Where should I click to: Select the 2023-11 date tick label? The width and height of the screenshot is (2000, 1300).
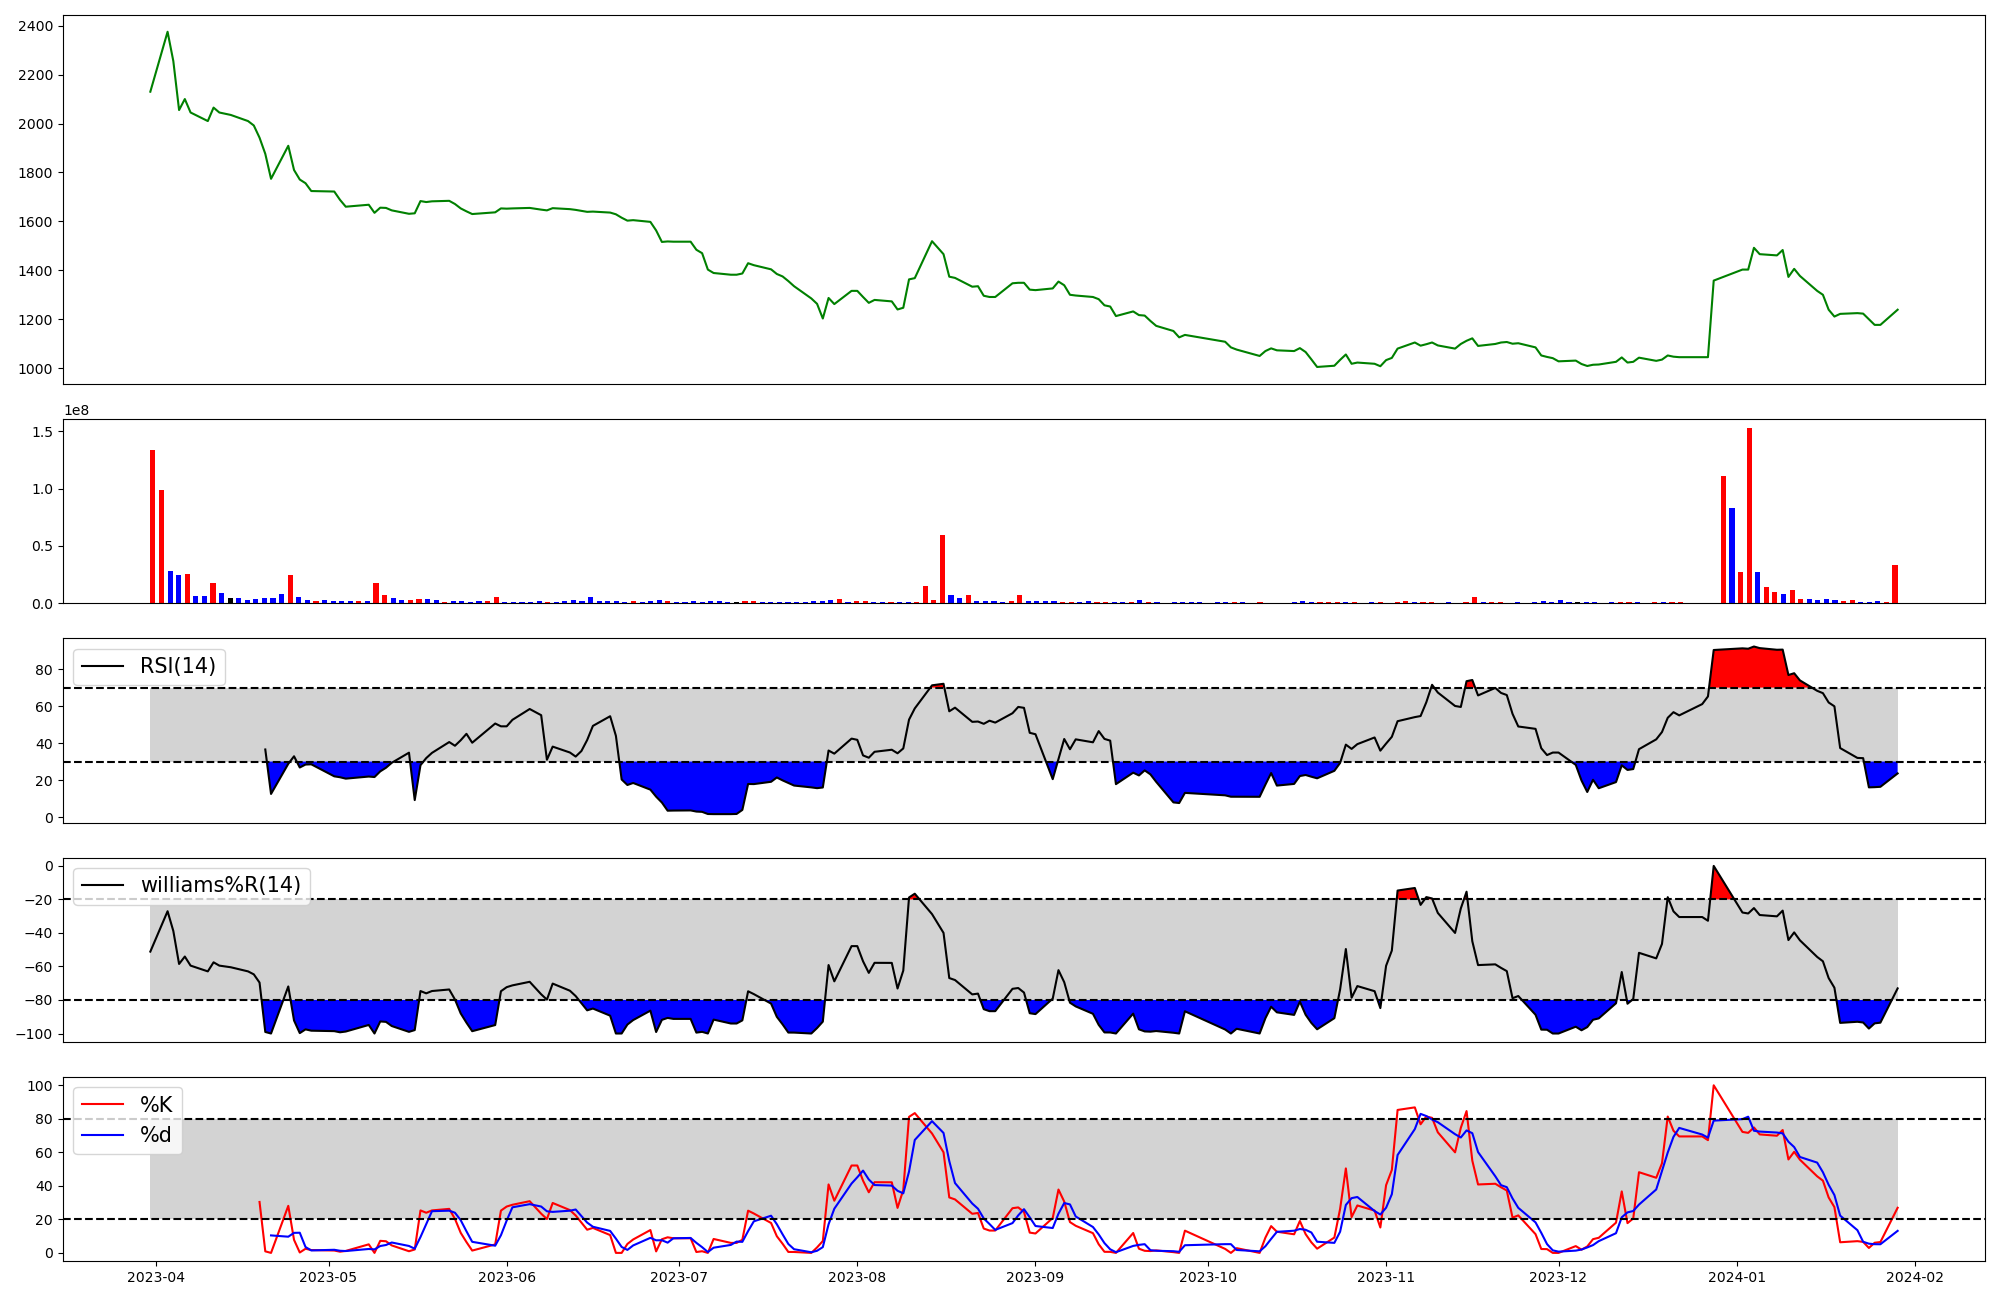[x=1387, y=1277]
